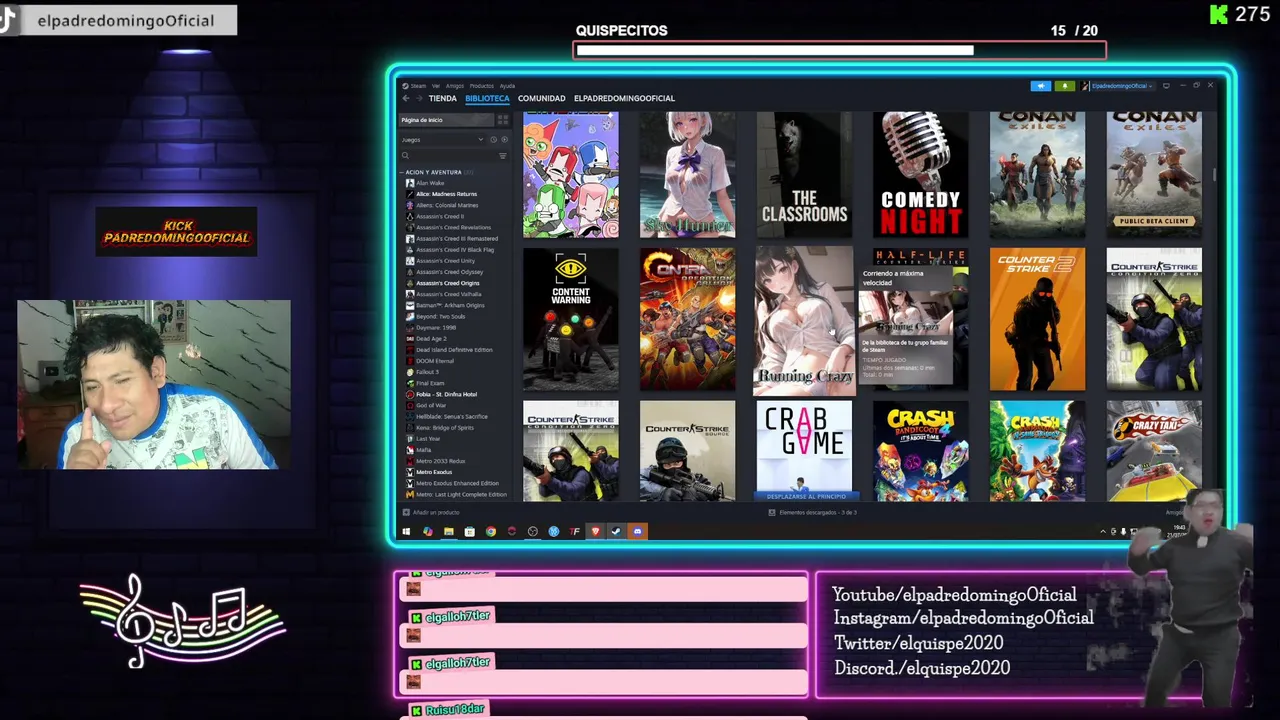Click the Página de inicio button
Screen dimensions: 1280x720
pos(446,120)
